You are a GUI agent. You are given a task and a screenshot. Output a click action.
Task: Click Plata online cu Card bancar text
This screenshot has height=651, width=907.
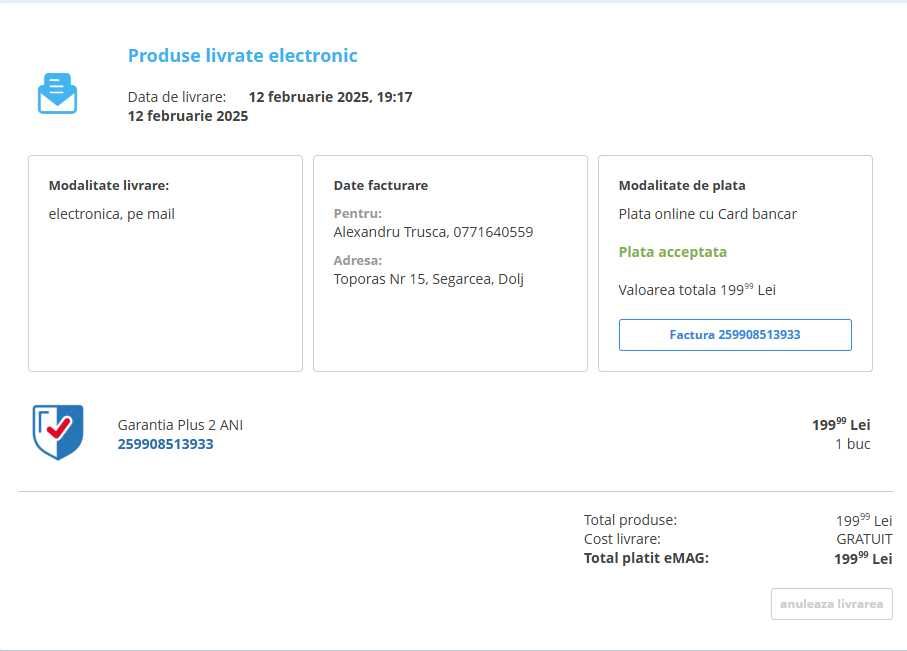708,213
